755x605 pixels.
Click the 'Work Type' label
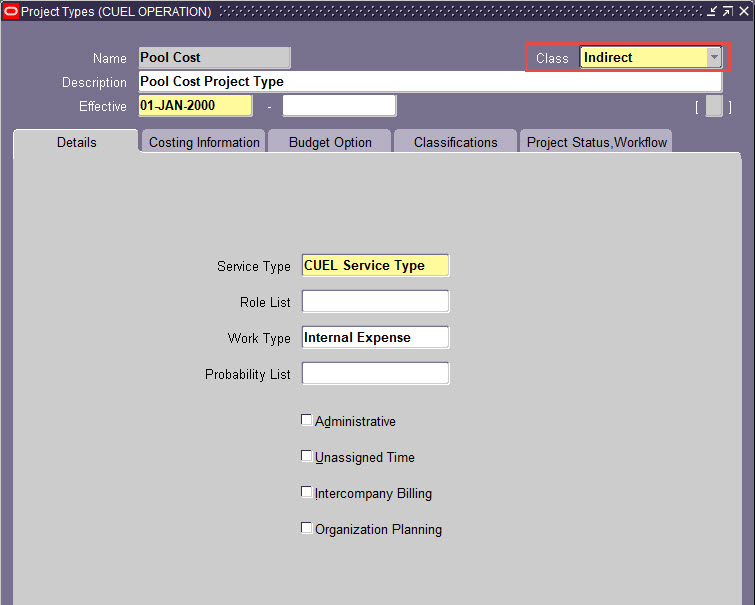pos(259,338)
